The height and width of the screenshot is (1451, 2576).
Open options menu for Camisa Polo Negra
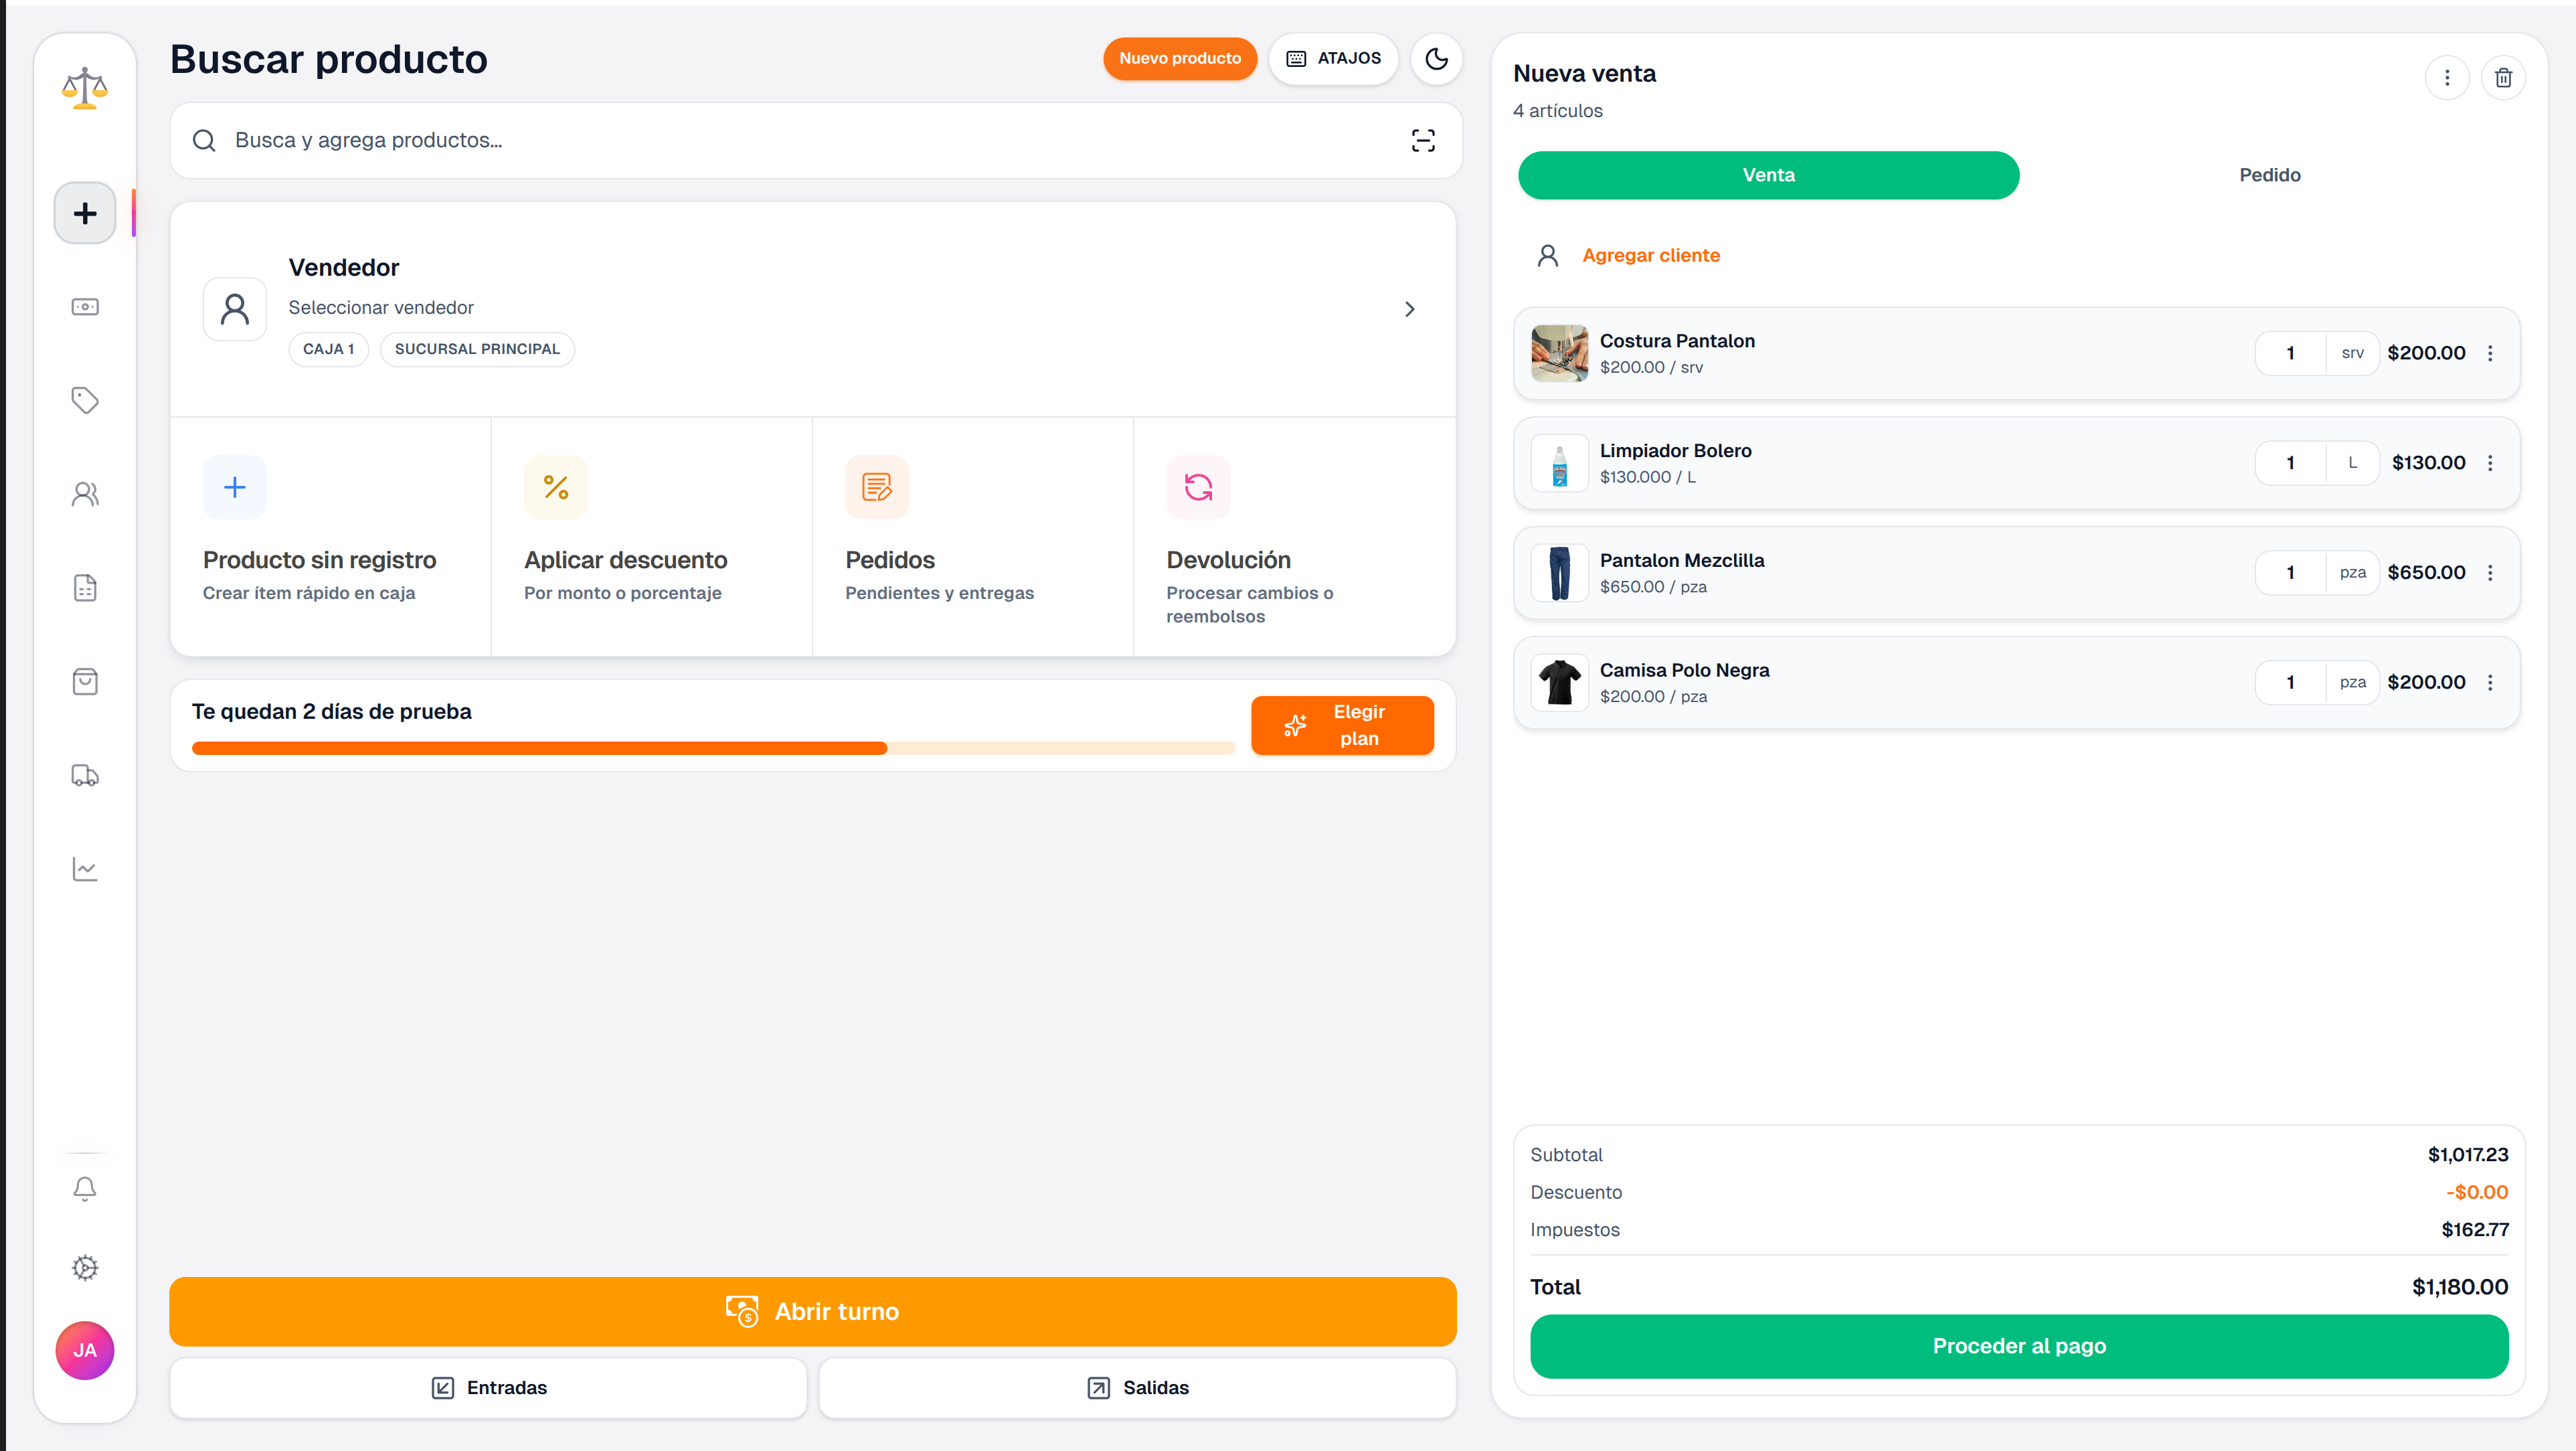(2490, 682)
